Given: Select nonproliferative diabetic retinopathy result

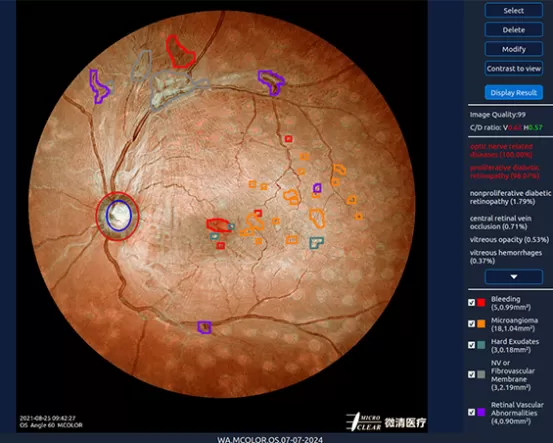Looking at the screenshot, I should point(510,198).
